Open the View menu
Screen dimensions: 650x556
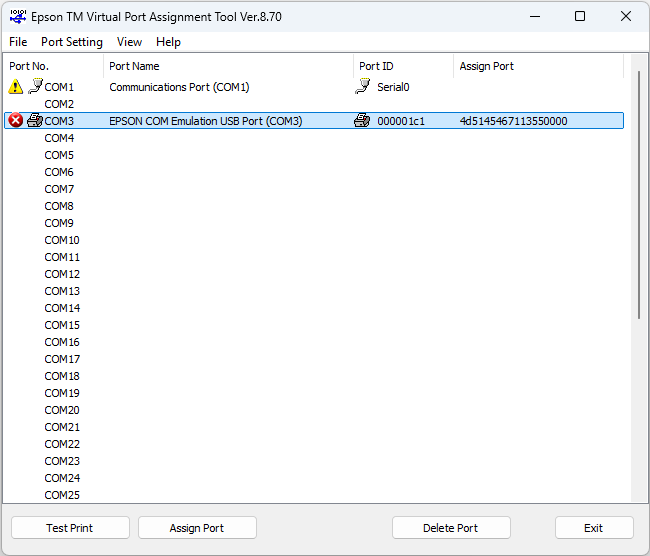click(x=129, y=42)
